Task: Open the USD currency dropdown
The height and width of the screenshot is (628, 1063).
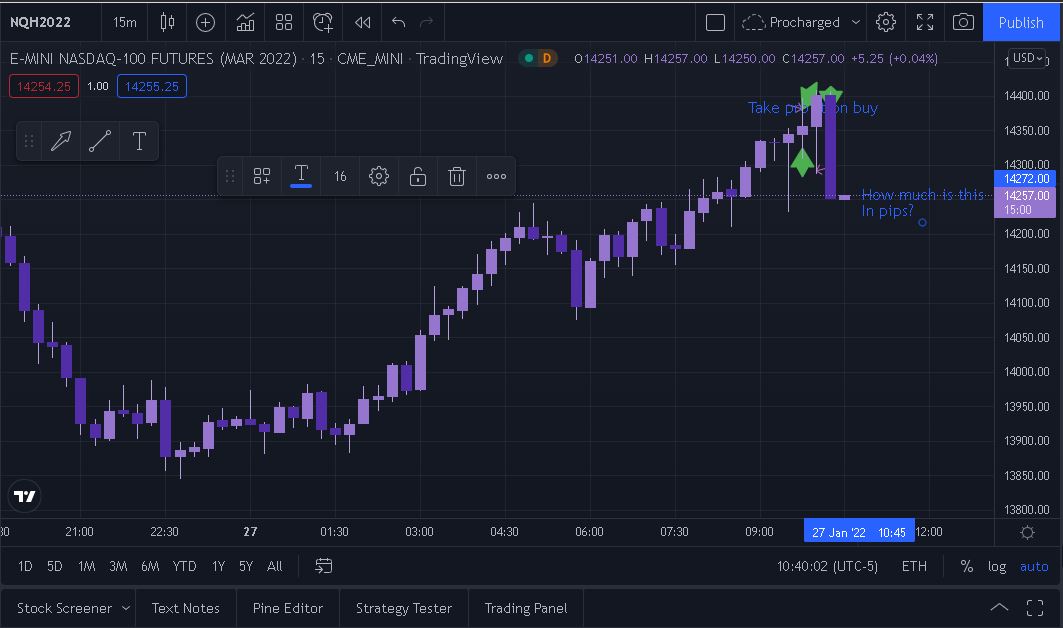Action: pos(1028,58)
